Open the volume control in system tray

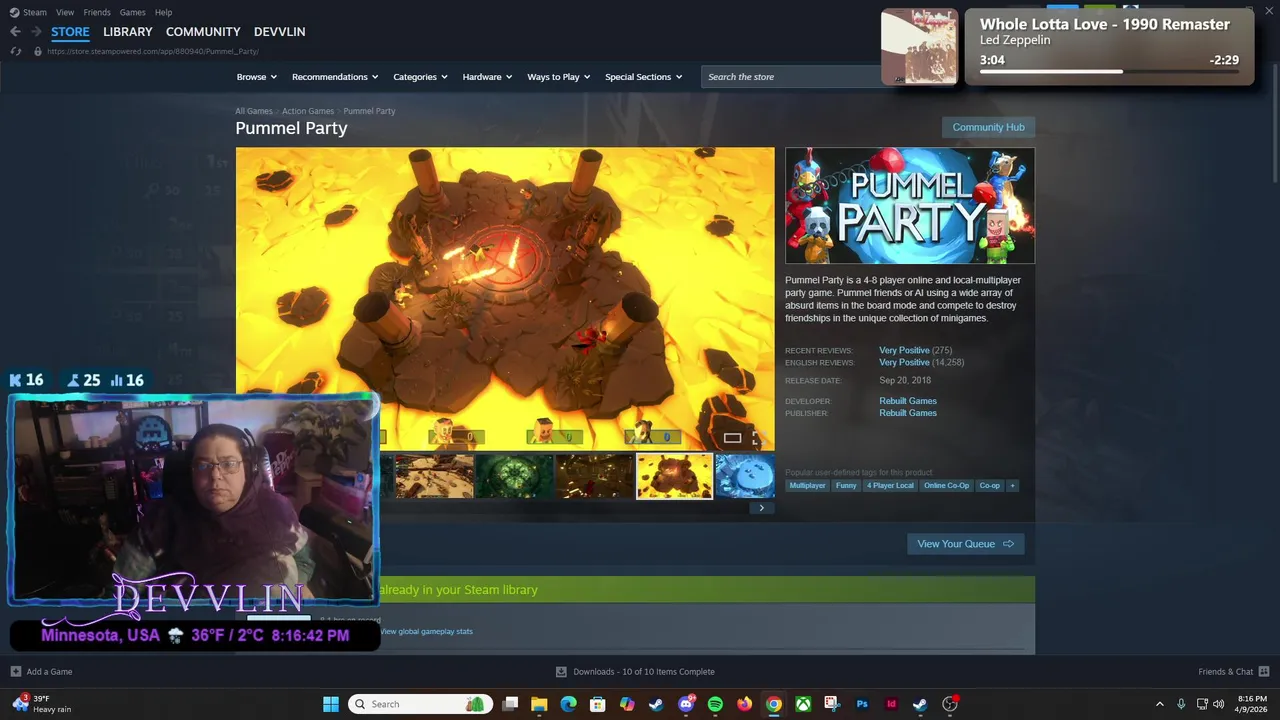[1218, 704]
